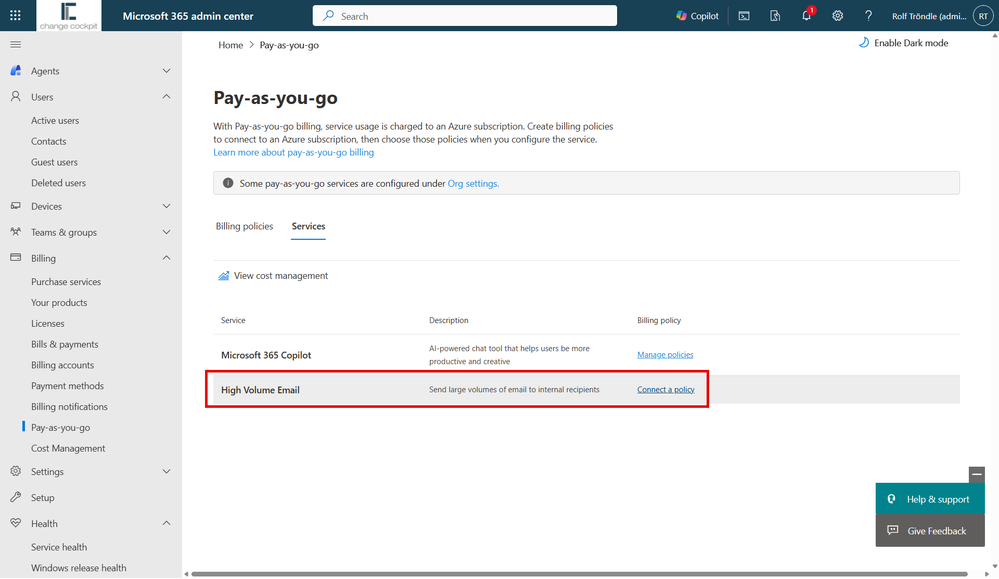Enable Dark mode

pyautogui.click(x=903, y=43)
